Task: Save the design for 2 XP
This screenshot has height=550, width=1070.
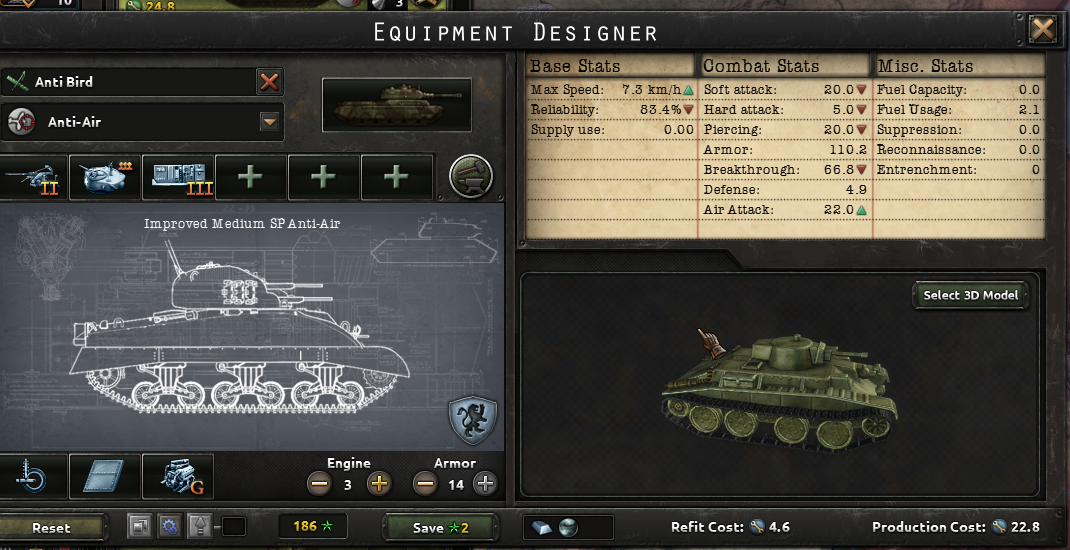Action: tap(440, 527)
